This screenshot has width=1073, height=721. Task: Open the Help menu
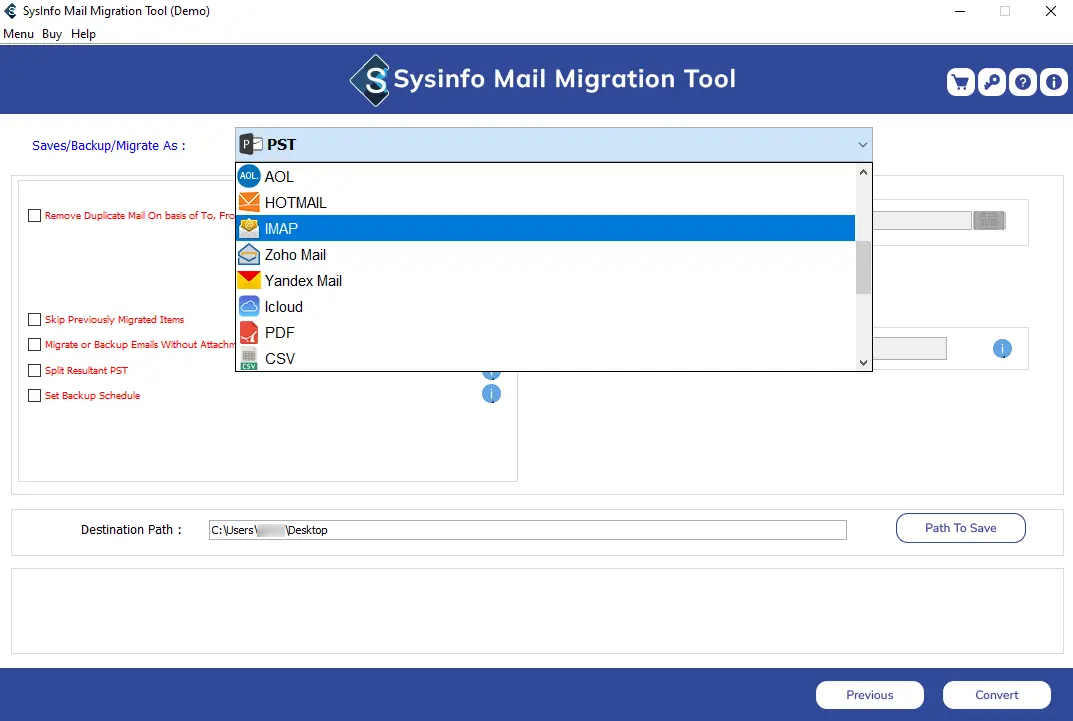pos(83,34)
